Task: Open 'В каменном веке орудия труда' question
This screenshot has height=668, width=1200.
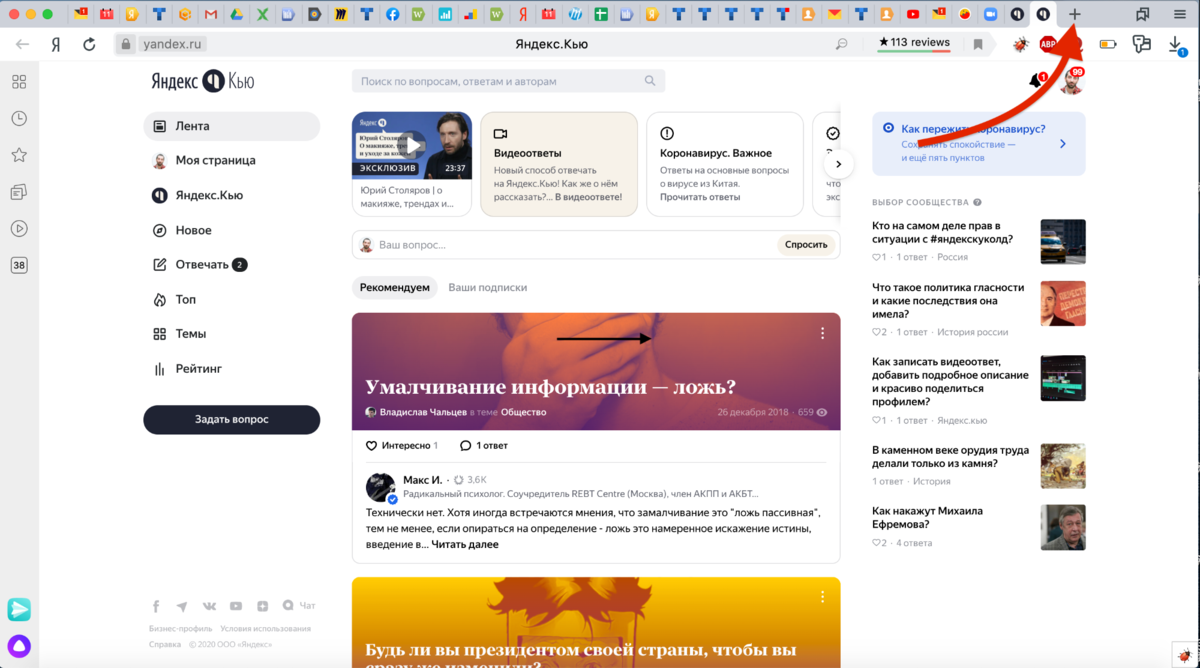Action: coord(948,457)
